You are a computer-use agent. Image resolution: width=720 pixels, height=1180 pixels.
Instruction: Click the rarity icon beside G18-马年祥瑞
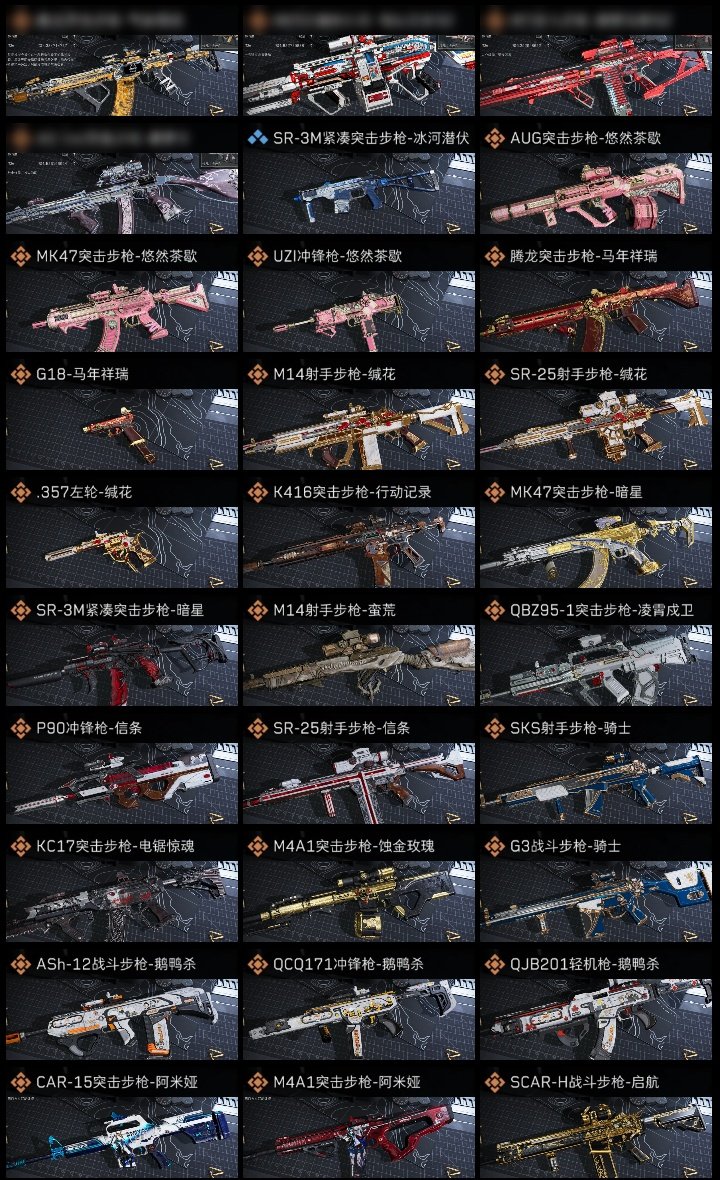(20, 374)
